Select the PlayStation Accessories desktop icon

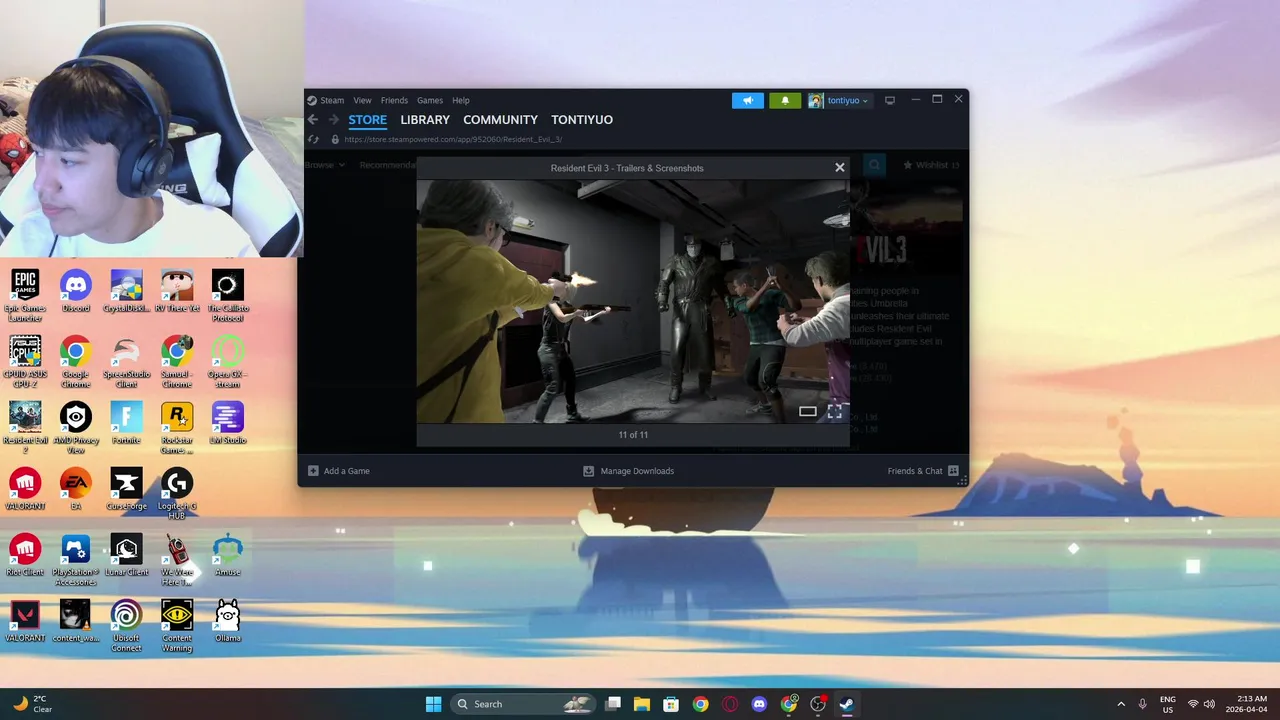(76, 559)
